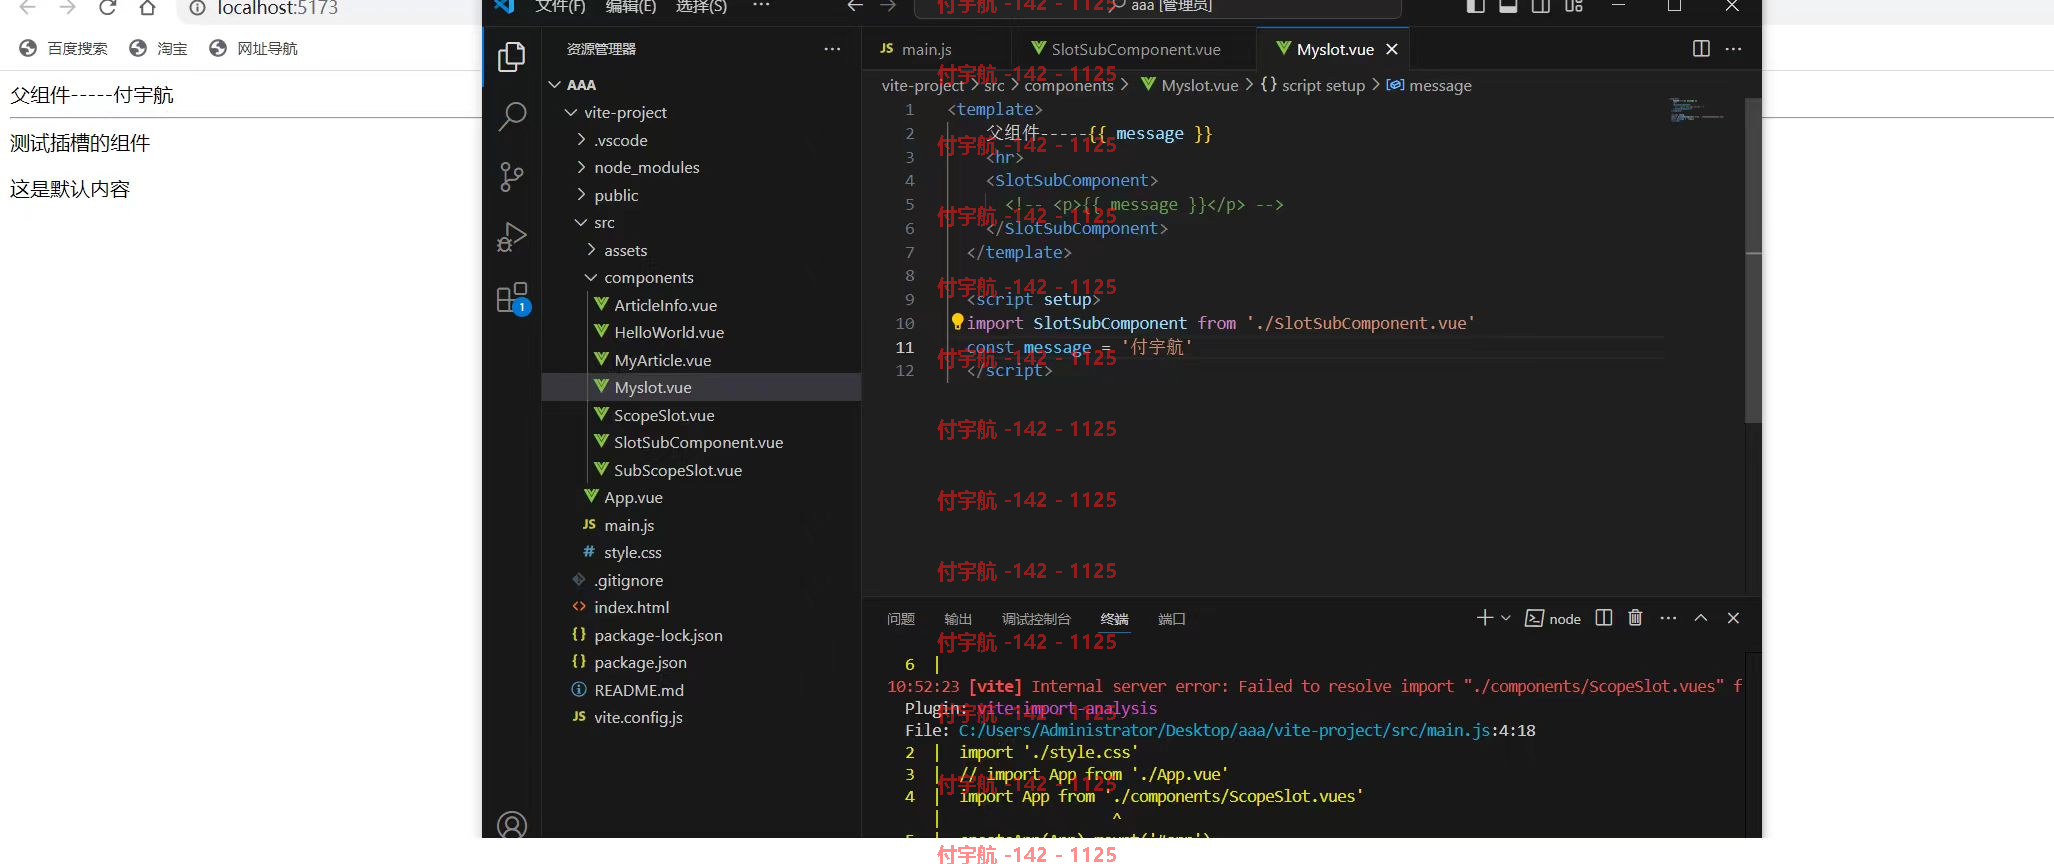The image size is (2054, 864).
Task: Open the Accounts icon in activity bar
Action: (512, 825)
